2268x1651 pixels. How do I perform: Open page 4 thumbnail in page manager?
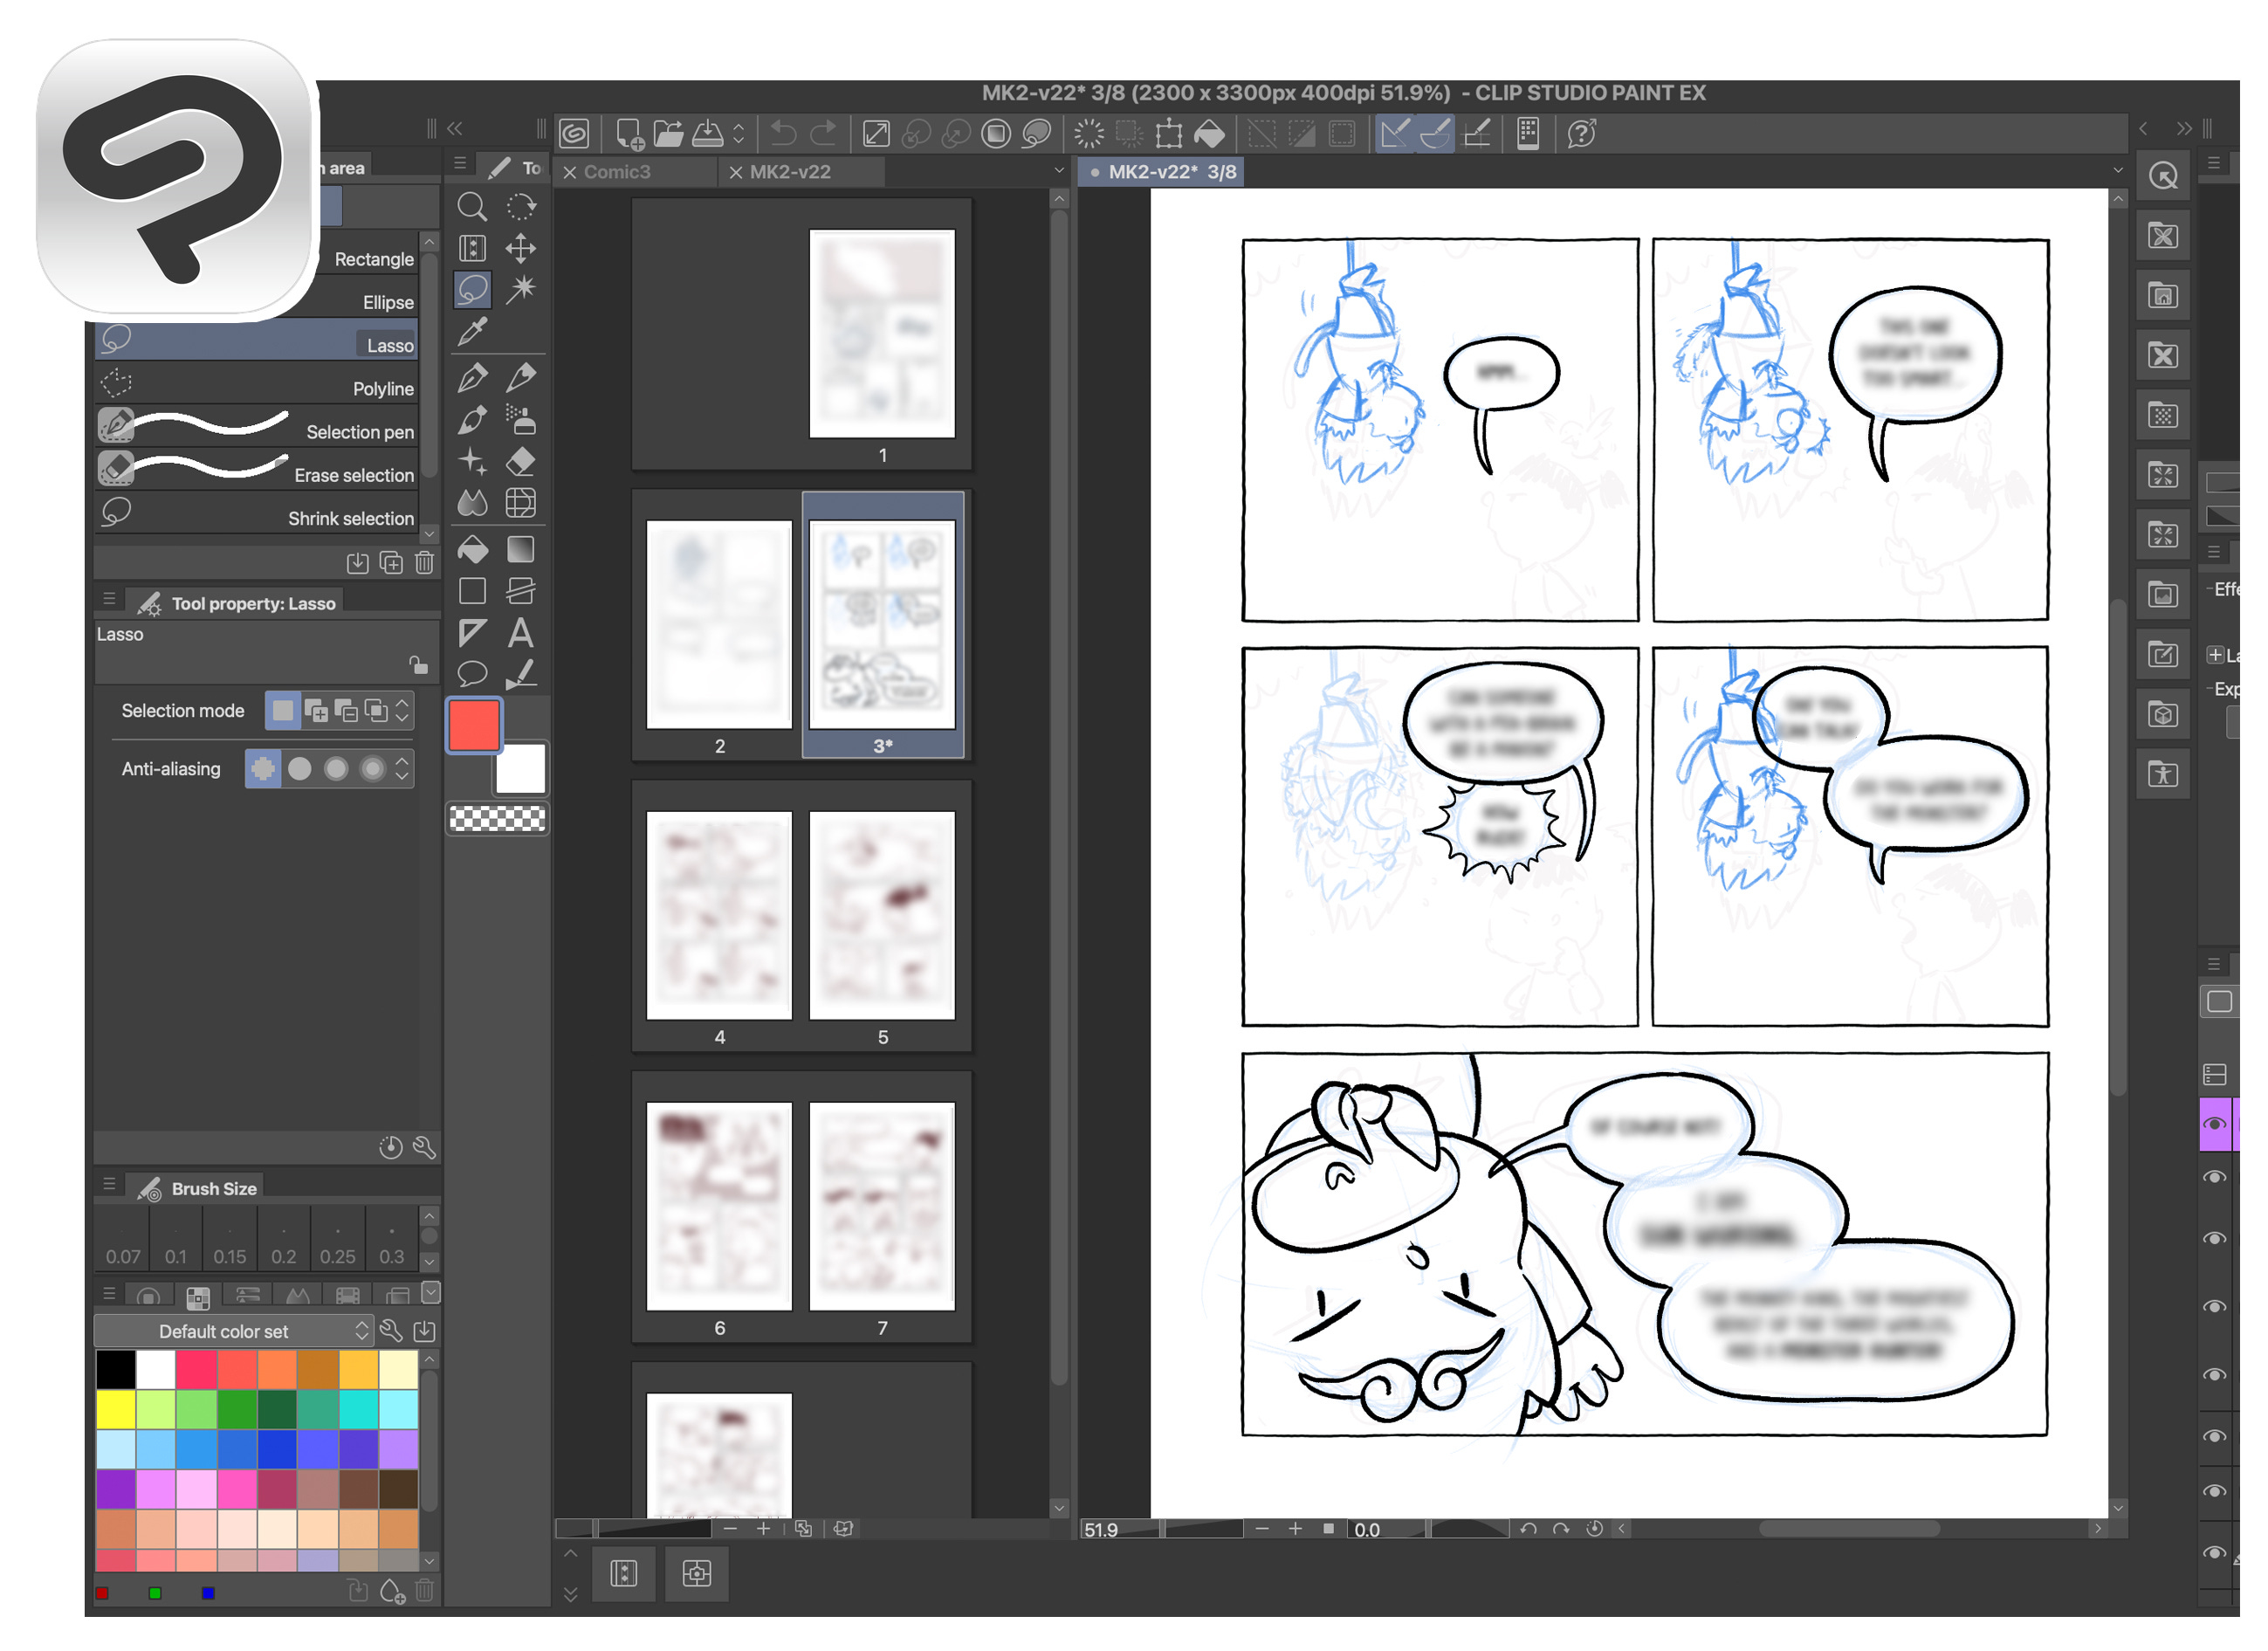tap(719, 915)
